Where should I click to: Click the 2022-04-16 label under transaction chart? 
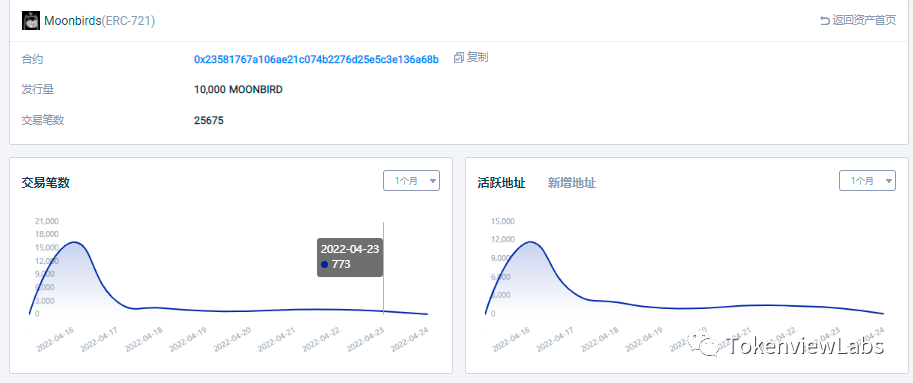[x=54, y=339]
